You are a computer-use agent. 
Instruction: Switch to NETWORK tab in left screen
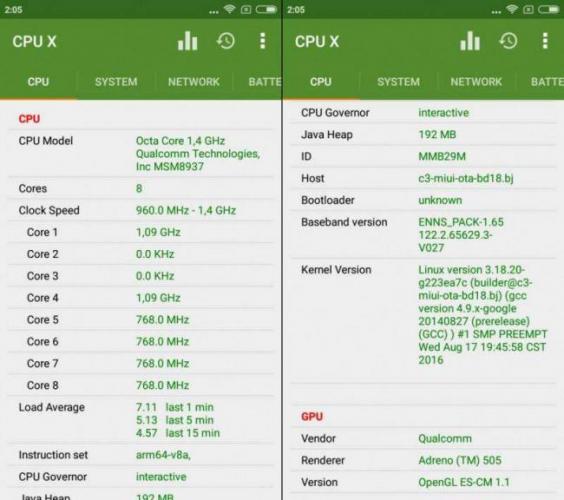click(194, 82)
